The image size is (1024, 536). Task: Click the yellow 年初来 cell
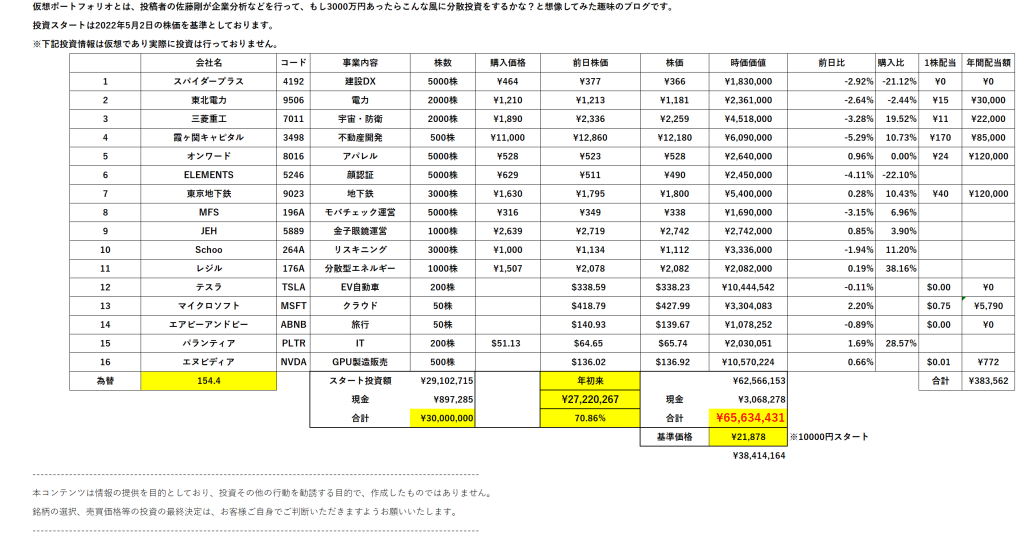click(590, 381)
